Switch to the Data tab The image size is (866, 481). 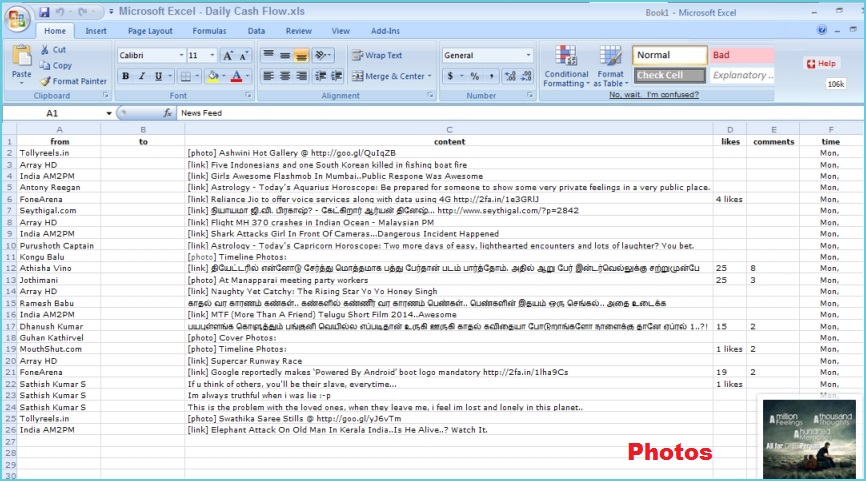(256, 31)
